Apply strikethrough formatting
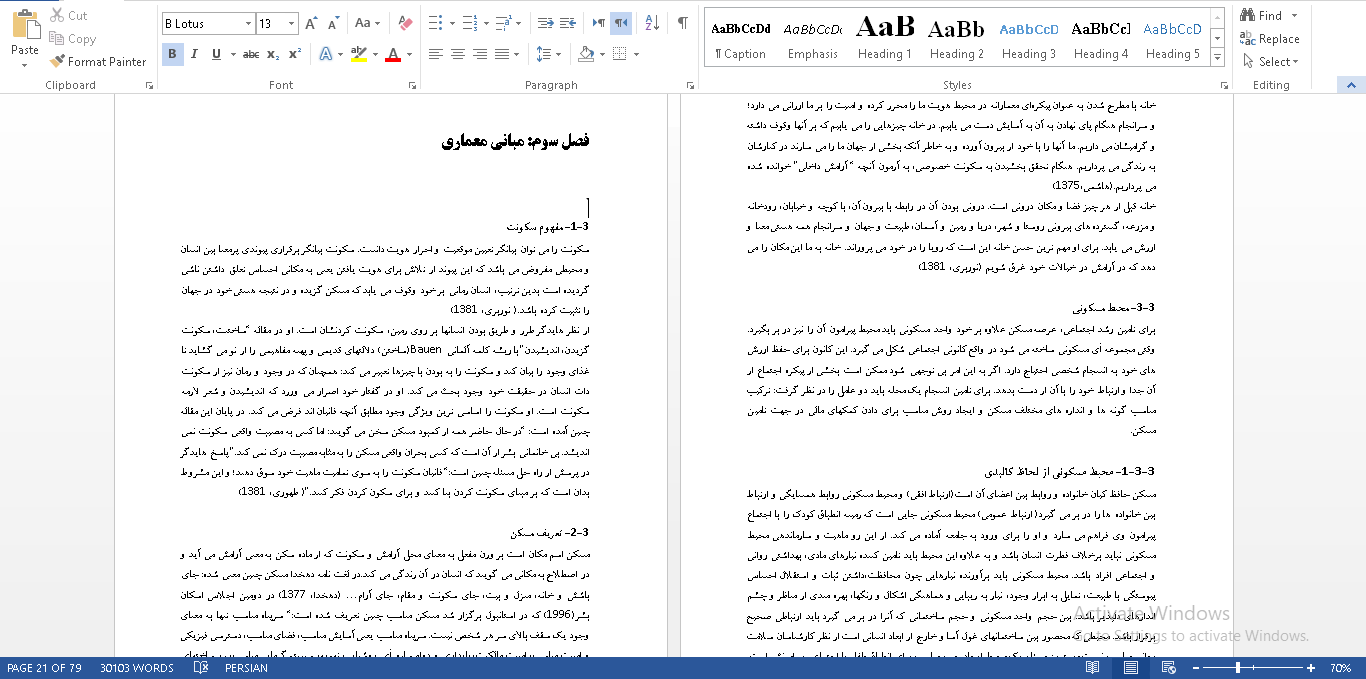This screenshot has width=1366, height=679. pos(251,54)
